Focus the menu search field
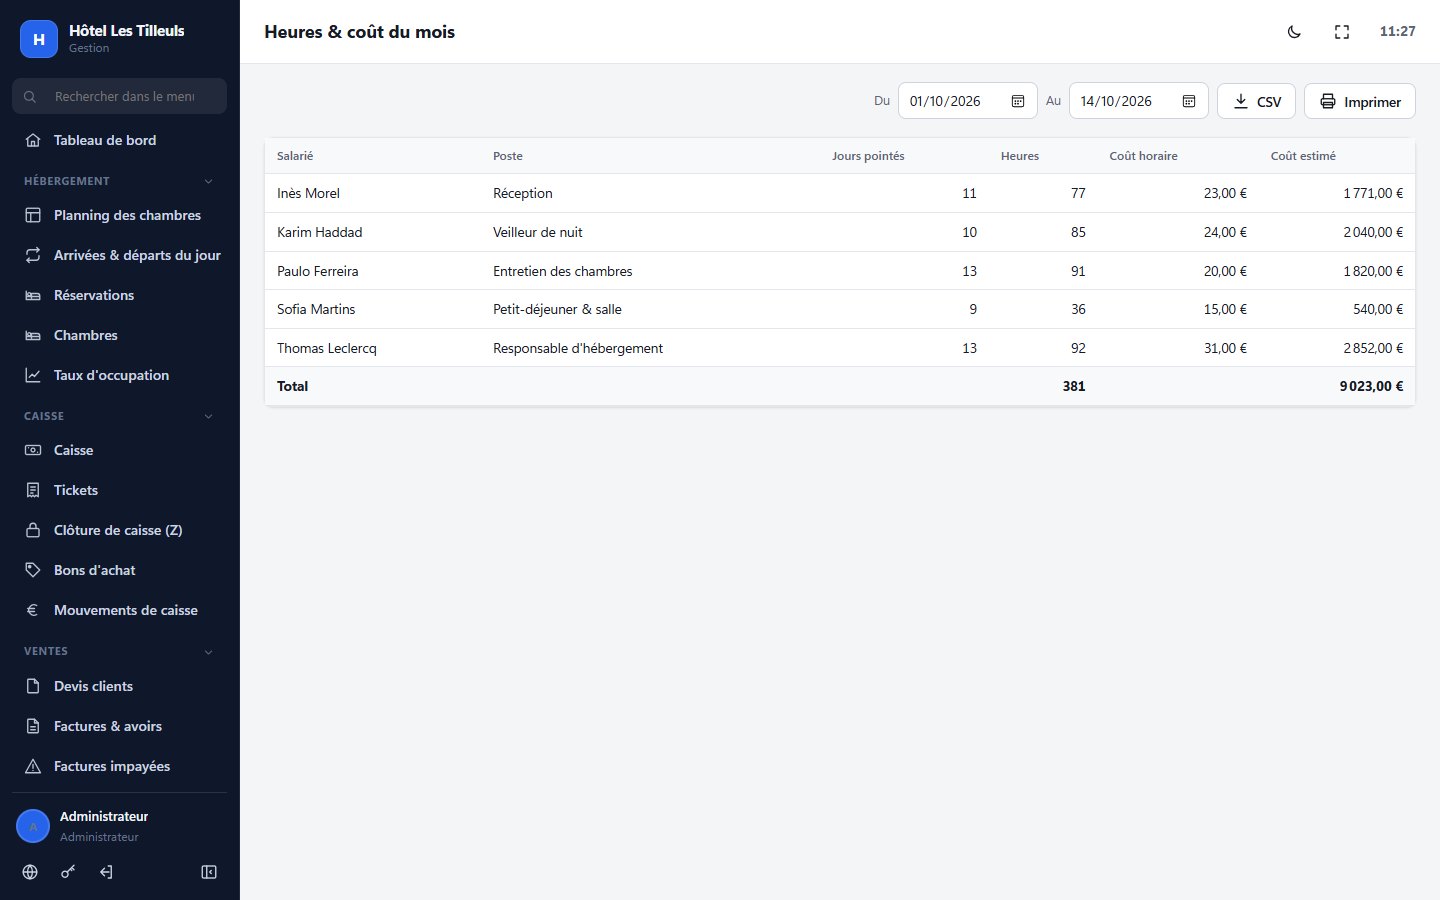This screenshot has width=1440, height=900. pyautogui.click(x=119, y=96)
